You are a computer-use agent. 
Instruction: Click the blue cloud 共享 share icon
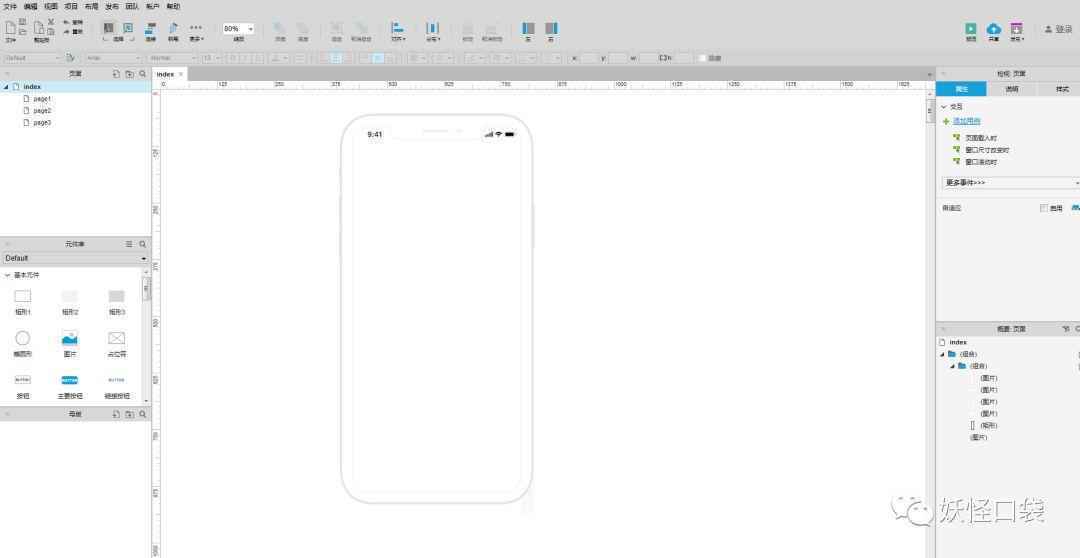993,31
